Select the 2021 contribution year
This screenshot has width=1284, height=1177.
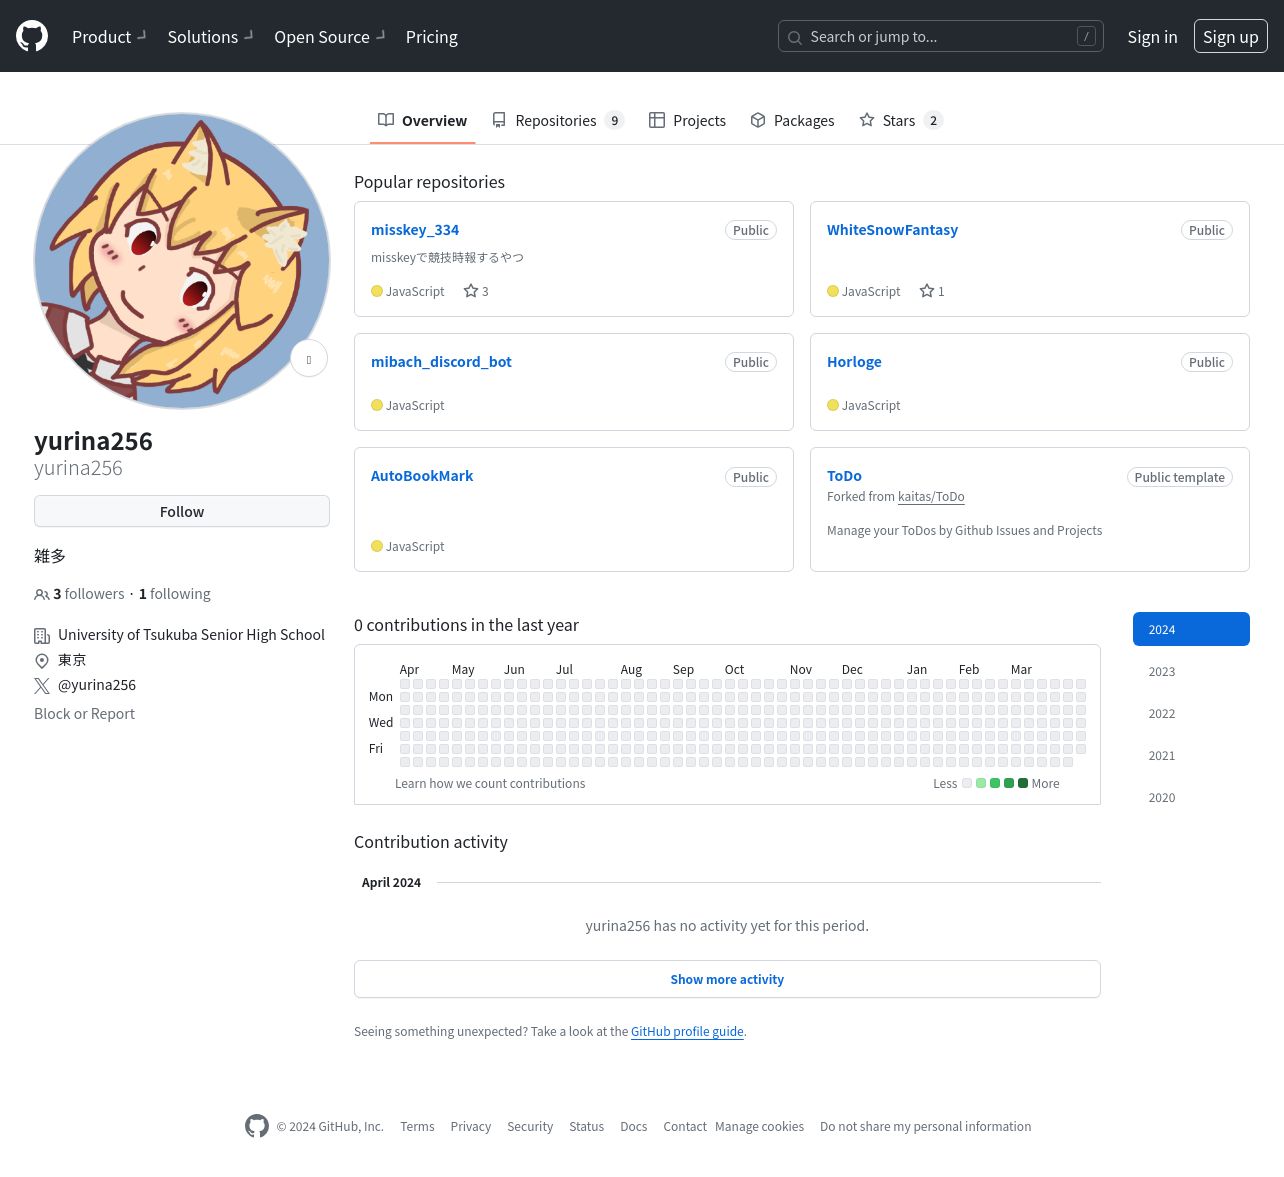click(x=1162, y=756)
